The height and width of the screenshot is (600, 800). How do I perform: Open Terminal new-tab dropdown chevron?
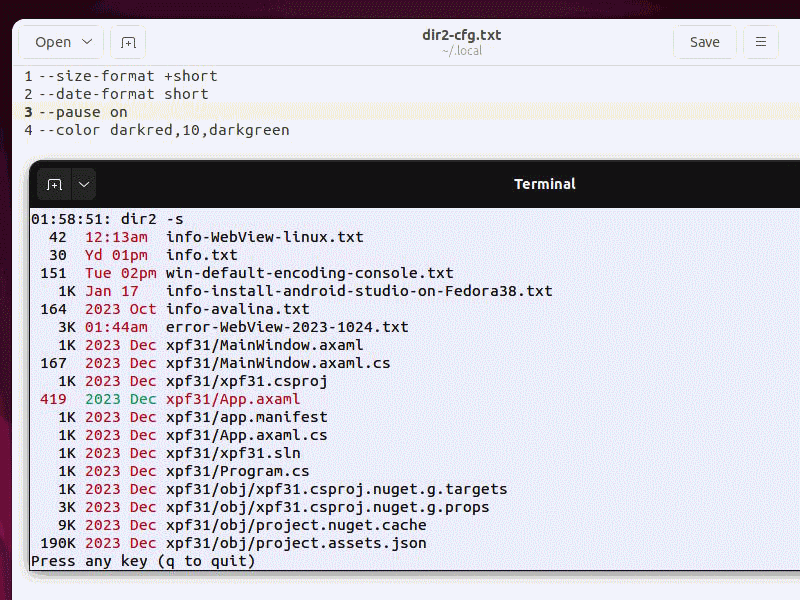coord(84,184)
